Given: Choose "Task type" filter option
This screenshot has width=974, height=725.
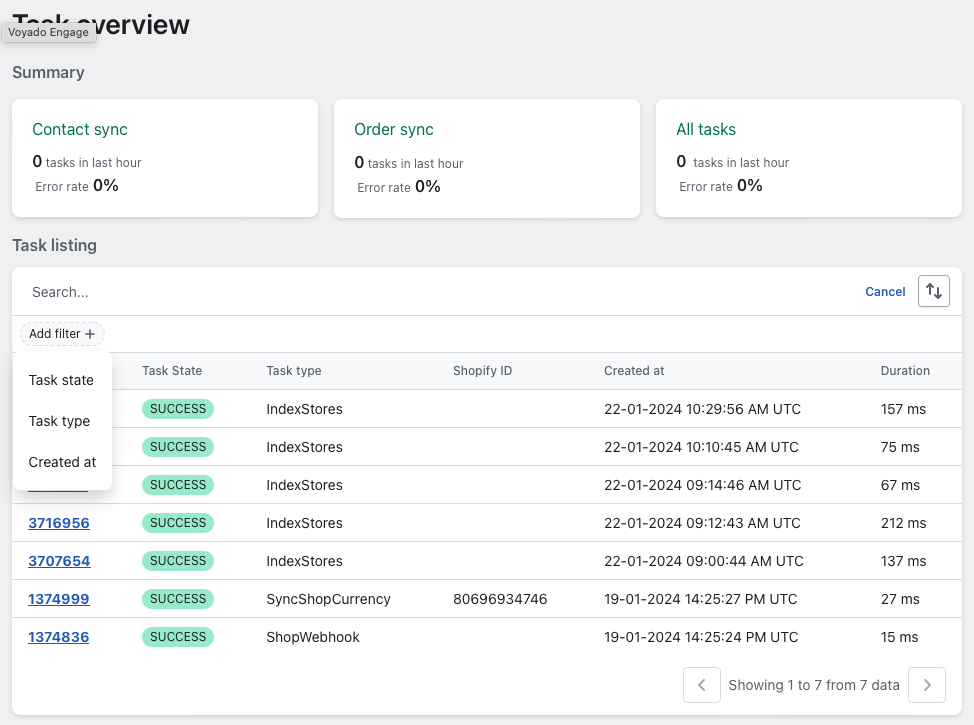Looking at the screenshot, I should (58, 421).
